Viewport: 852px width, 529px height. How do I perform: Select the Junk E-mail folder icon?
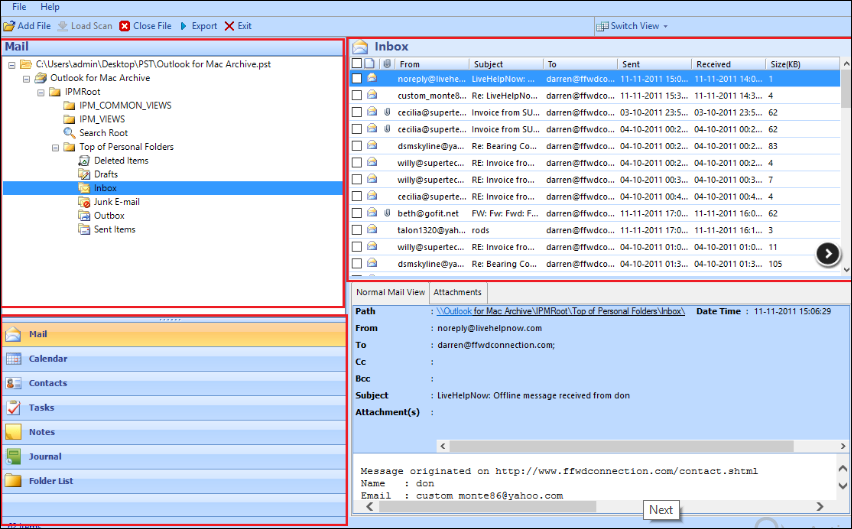(x=84, y=202)
